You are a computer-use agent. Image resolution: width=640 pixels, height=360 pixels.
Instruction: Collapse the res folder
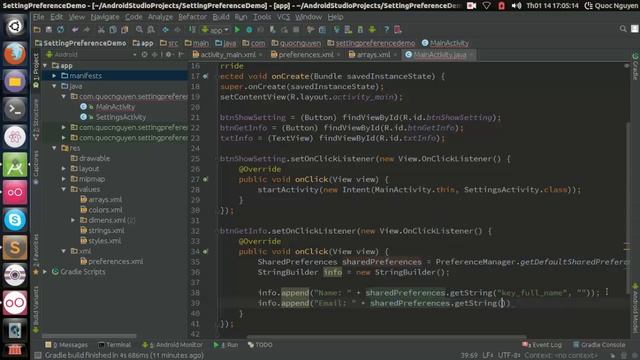click(x=54, y=148)
